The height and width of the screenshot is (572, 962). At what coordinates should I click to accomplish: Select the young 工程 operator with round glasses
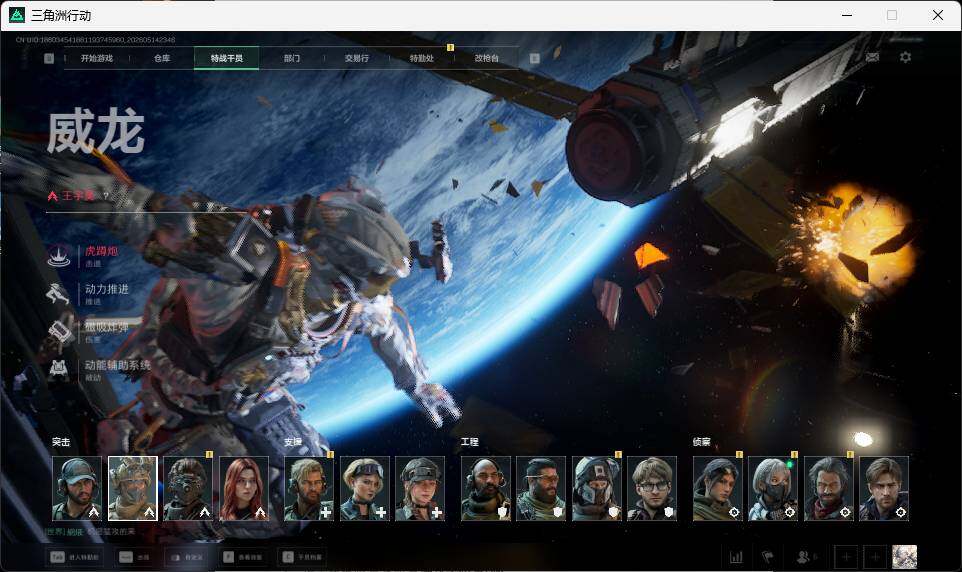(652, 489)
